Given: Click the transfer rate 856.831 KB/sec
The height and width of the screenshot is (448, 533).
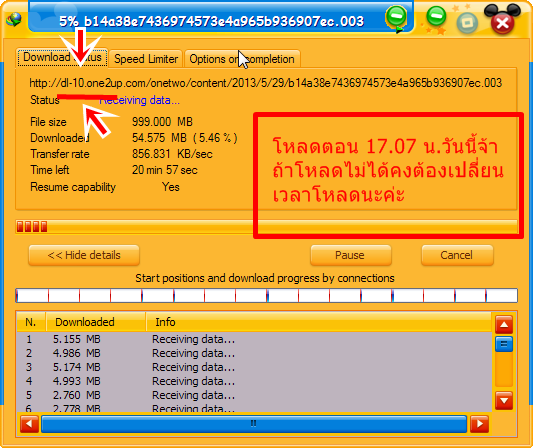Looking at the screenshot, I should (172, 154).
